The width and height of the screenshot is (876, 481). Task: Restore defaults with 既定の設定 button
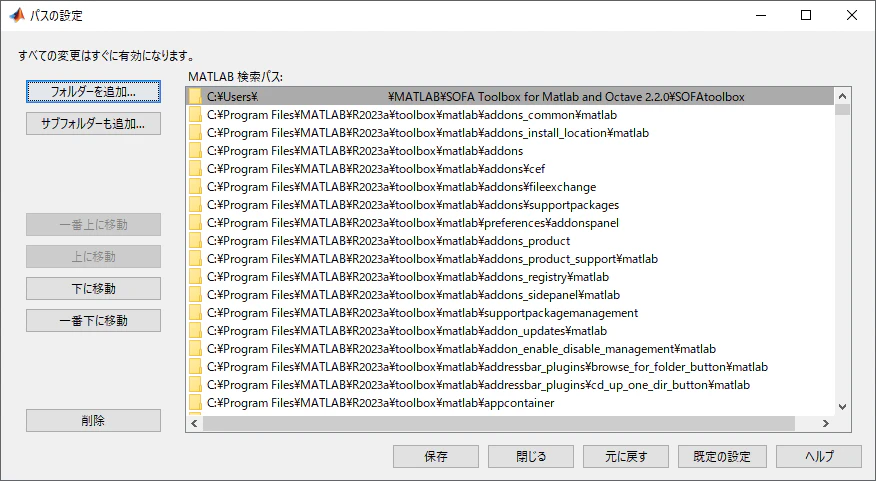[x=722, y=456]
